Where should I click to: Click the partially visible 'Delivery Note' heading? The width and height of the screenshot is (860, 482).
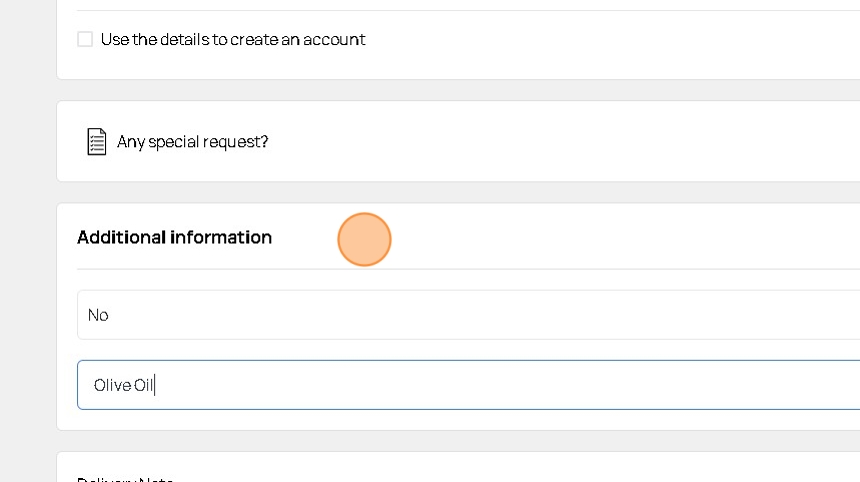point(125,478)
